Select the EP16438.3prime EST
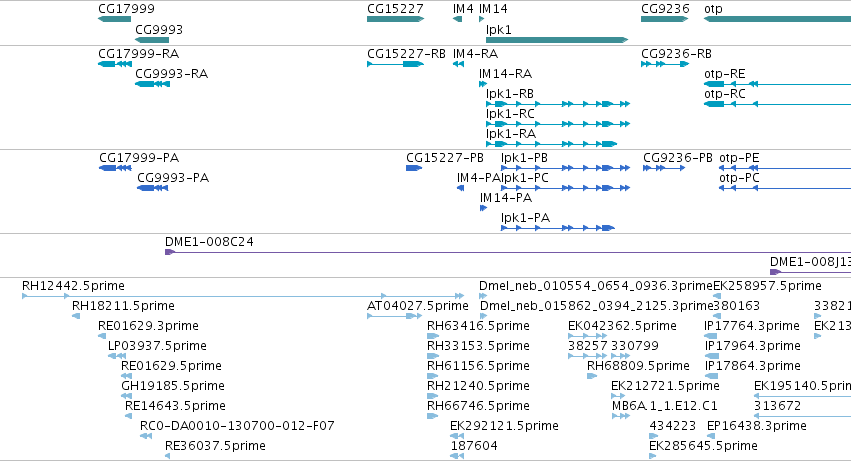Screen dimensions: 851x461 pyautogui.click(x=711, y=436)
